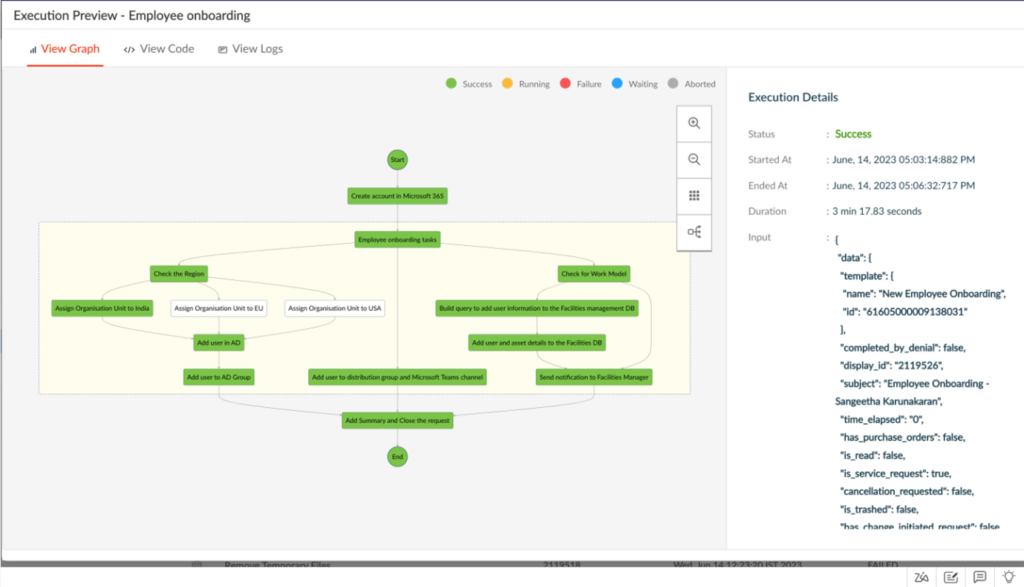
Task: Switch to the branch layout view
Action: (694, 231)
